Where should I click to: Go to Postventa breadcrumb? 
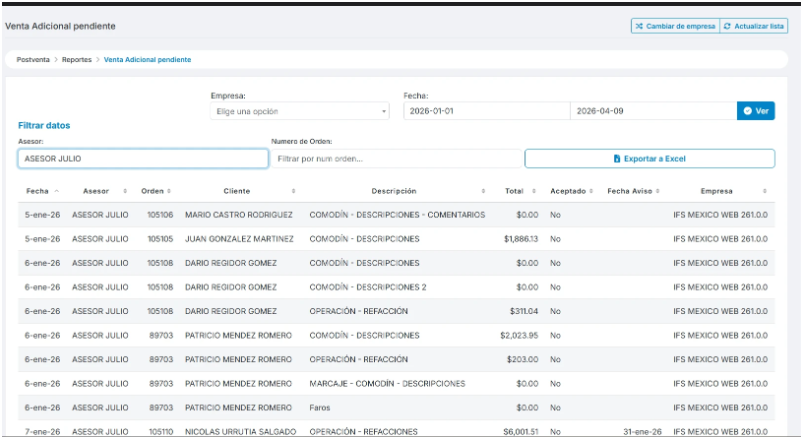click(33, 59)
